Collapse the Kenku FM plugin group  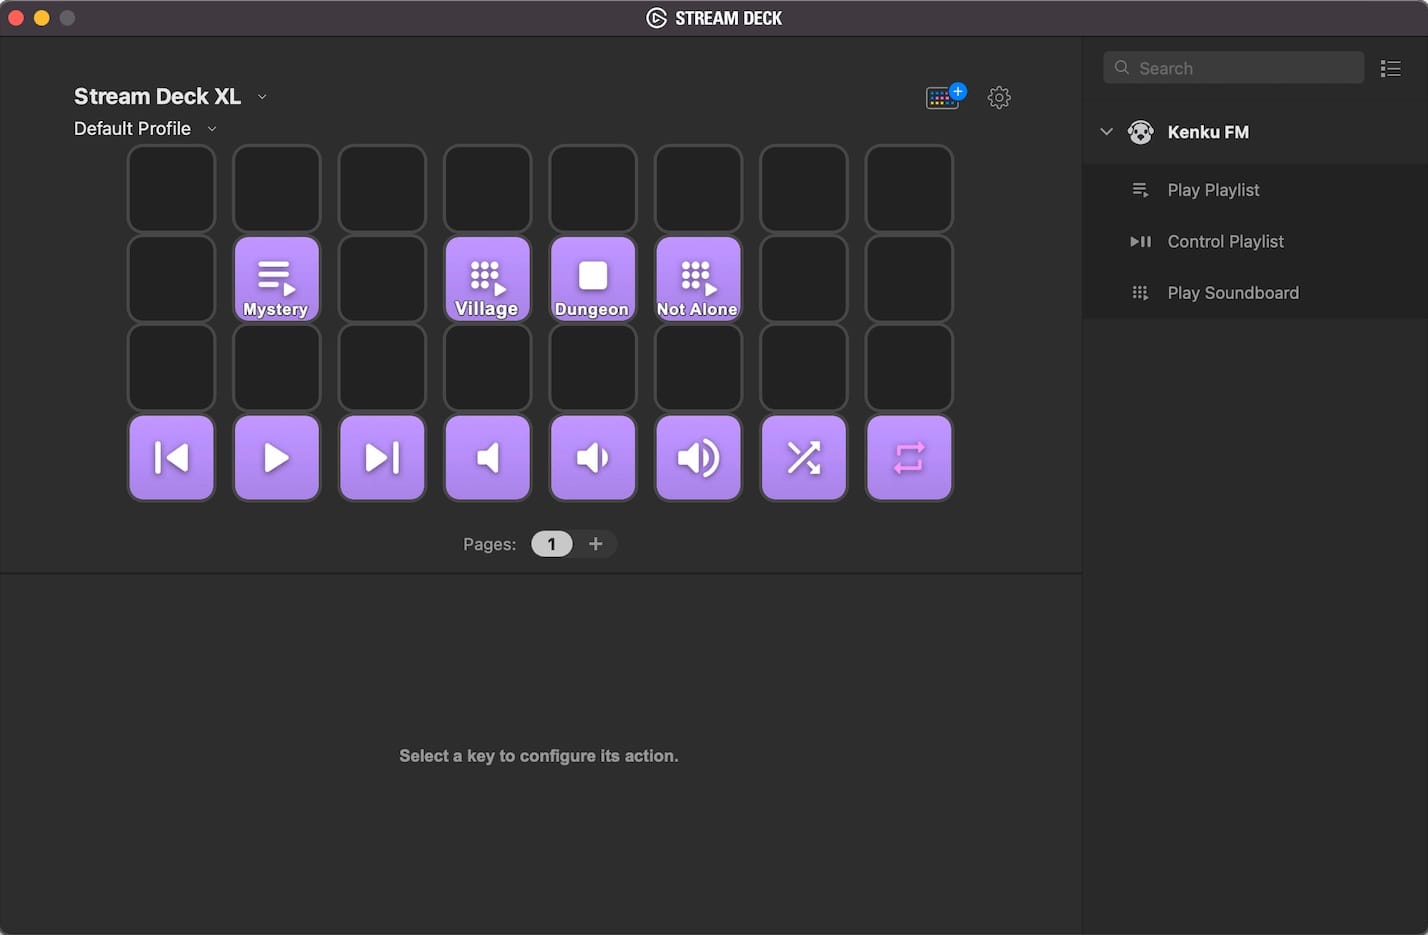click(x=1106, y=132)
